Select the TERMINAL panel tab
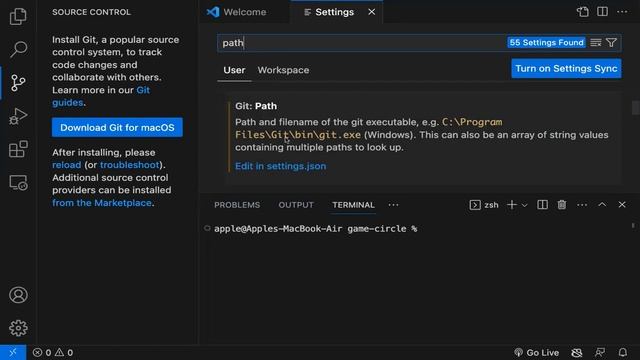The height and width of the screenshot is (360, 640). click(x=353, y=205)
